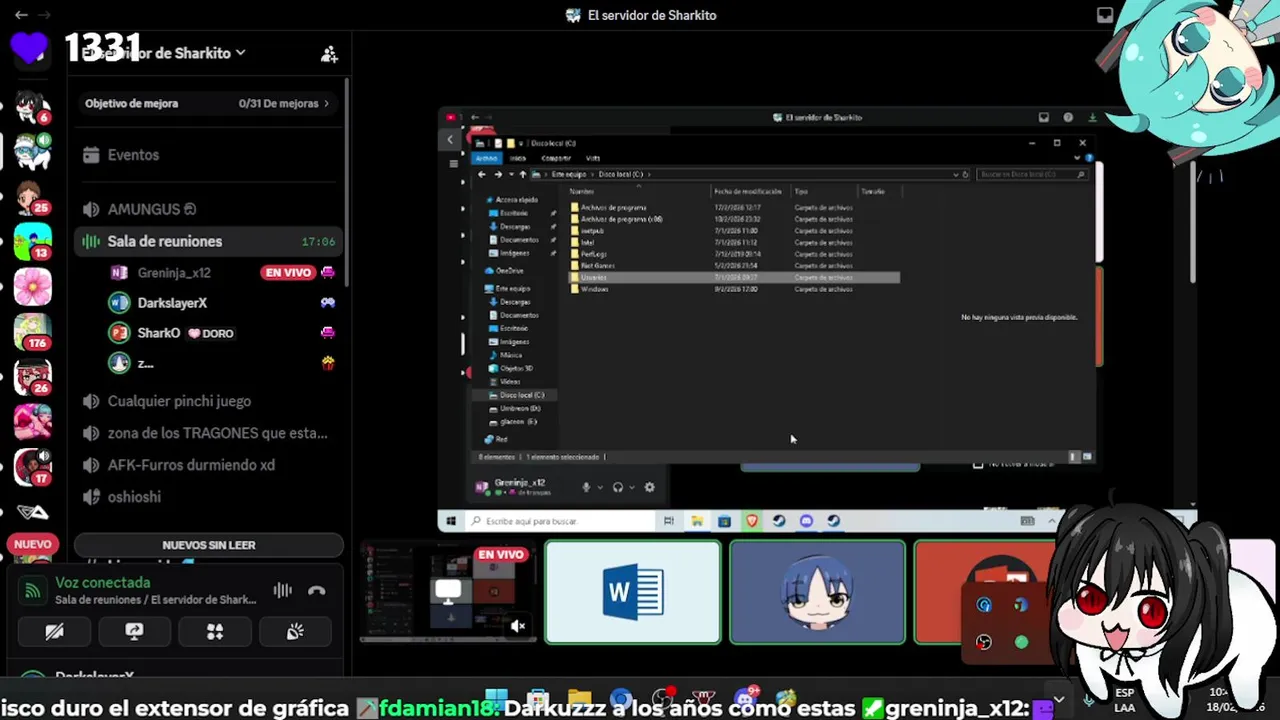Open Activities launcher in voice panel
The height and width of the screenshot is (720, 1280).
[x=214, y=632]
